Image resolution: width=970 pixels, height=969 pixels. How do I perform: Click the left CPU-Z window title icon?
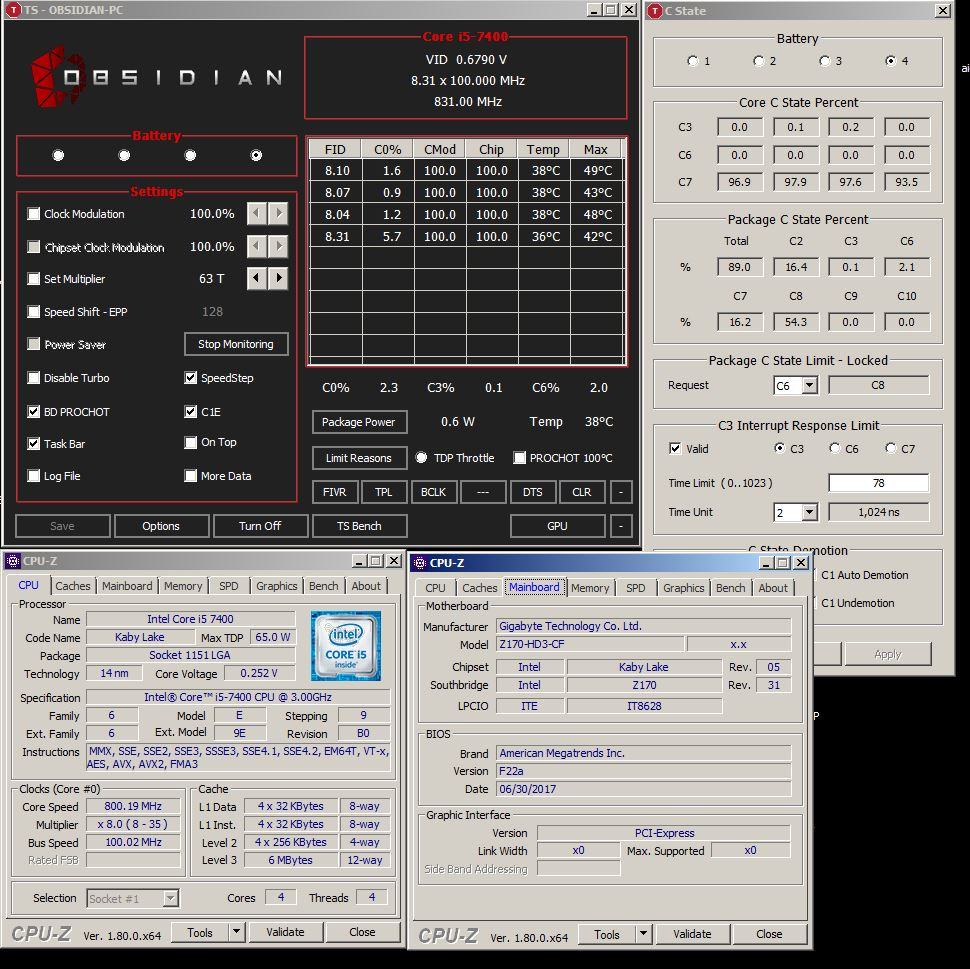coord(12,561)
